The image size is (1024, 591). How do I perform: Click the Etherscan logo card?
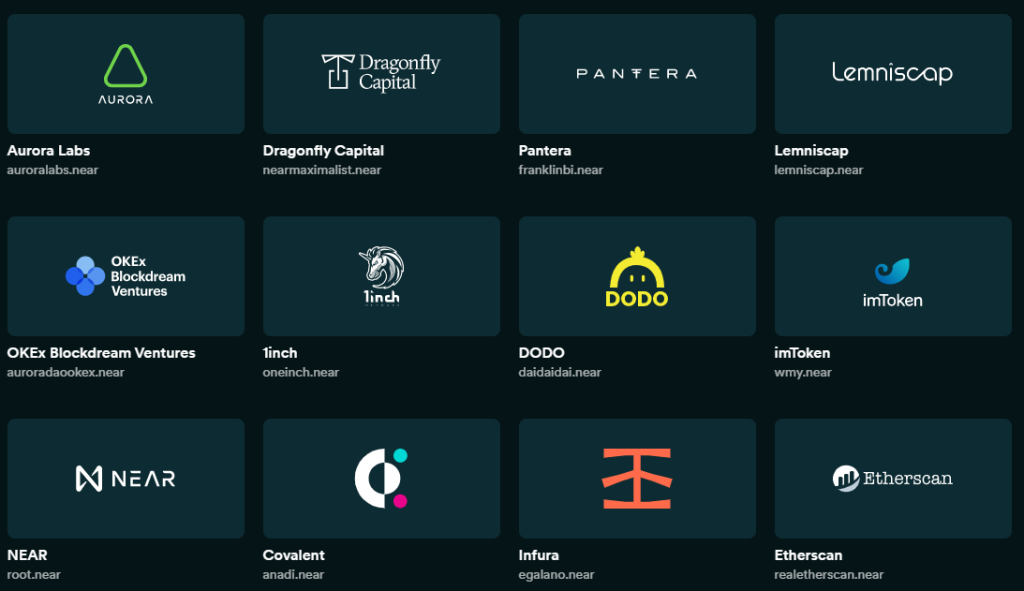pos(893,479)
